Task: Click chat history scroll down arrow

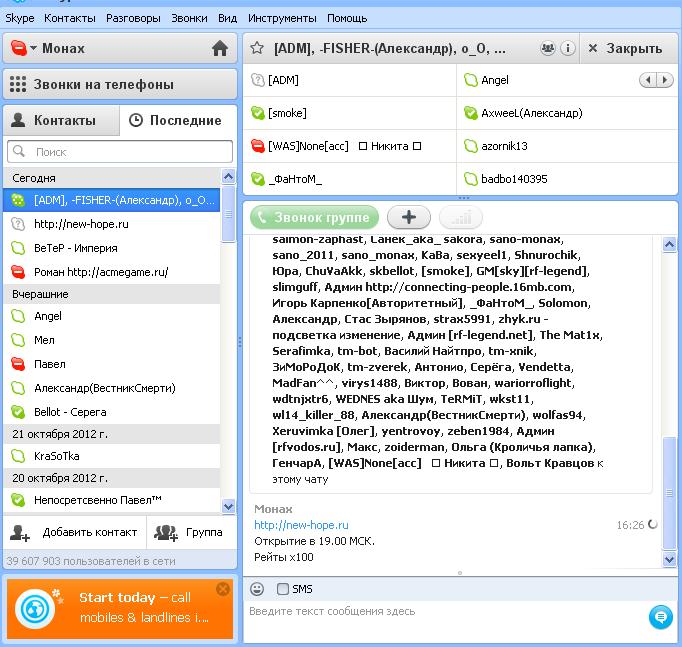Action: (669, 559)
